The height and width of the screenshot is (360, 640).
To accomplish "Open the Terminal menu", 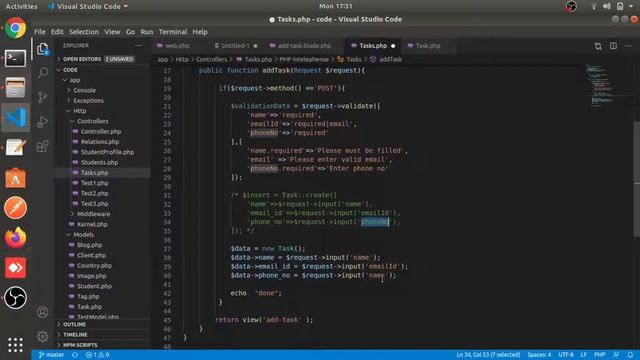I will (x=173, y=32).
